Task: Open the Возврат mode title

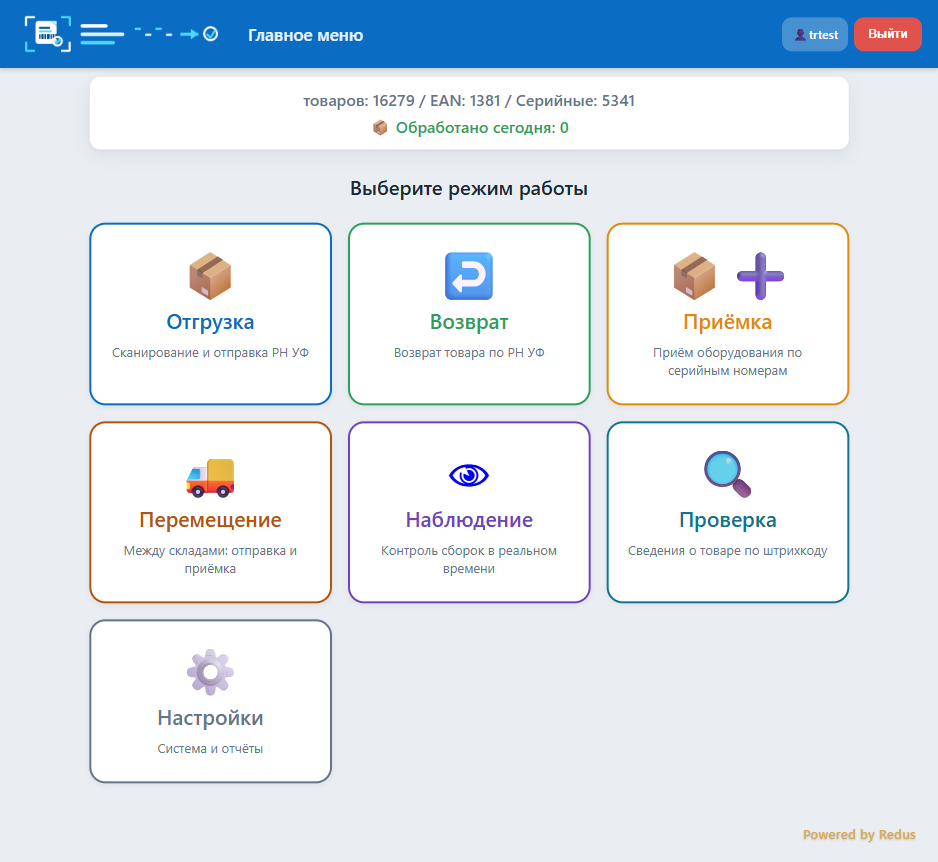Action: point(469,322)
